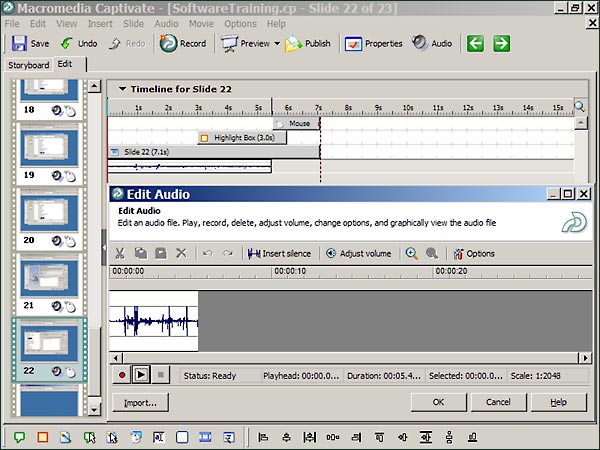Click Cancel in the Edit Audio dialog
The image size is (600, 450).
coord(499,402)
